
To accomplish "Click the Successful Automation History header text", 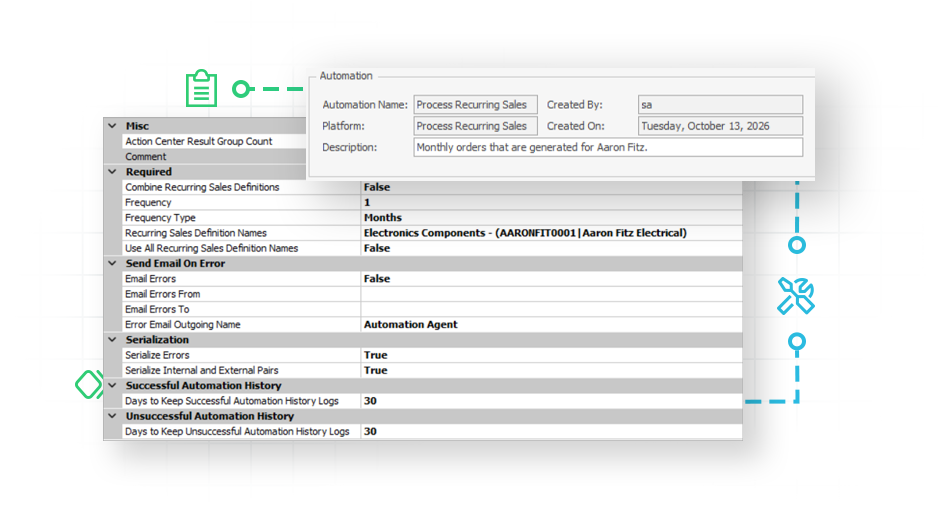I will [x=203, y=385].
